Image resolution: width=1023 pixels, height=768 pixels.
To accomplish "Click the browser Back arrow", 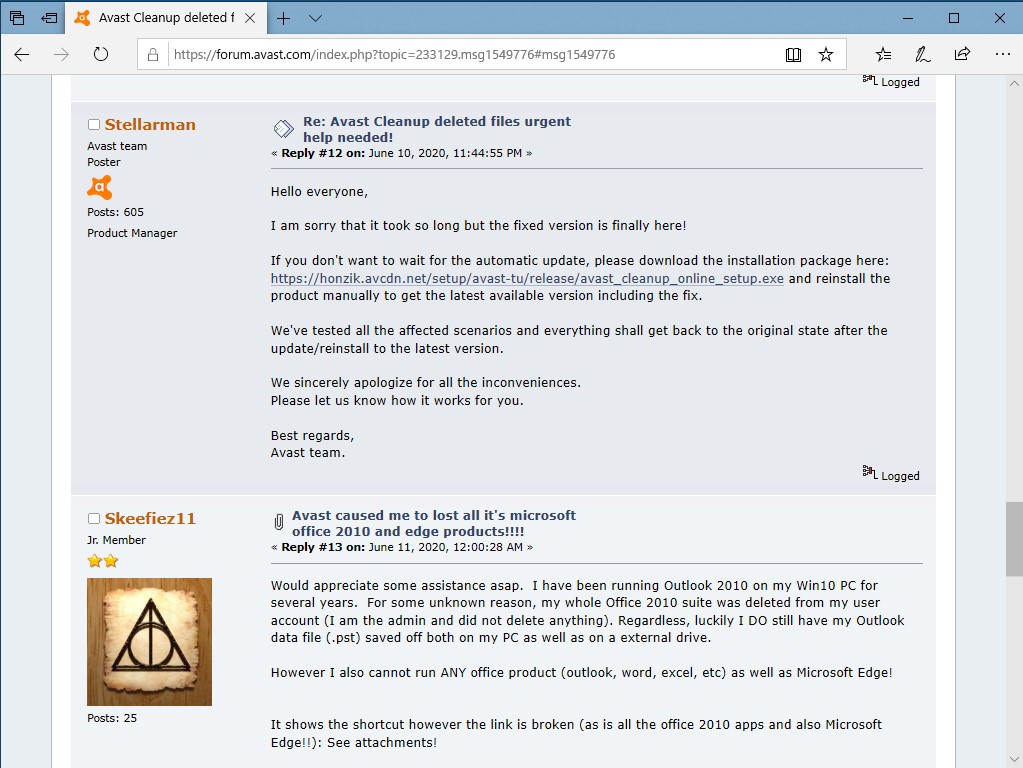I will (x=22, y=54).
